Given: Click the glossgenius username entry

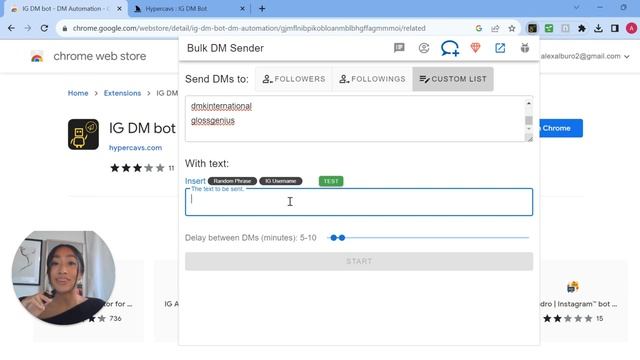Looking at the screenshot, I should 213,121.
